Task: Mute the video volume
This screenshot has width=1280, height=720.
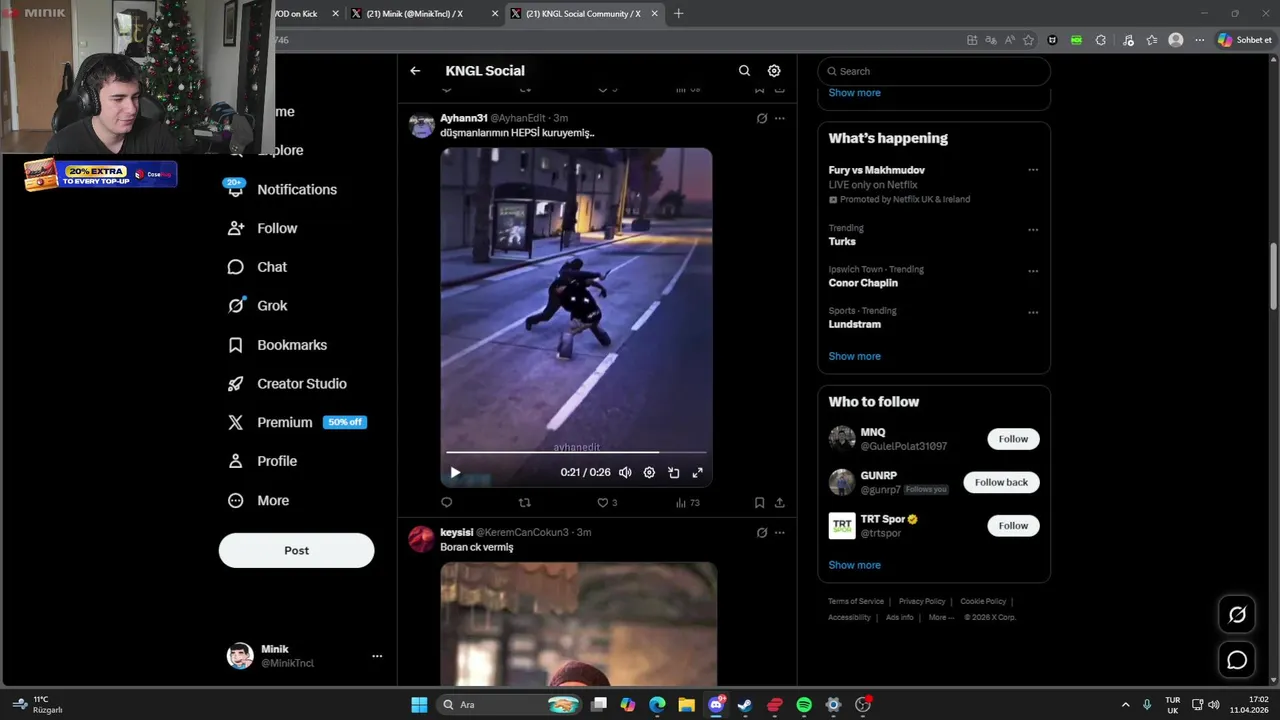Action: coord(625,473)
